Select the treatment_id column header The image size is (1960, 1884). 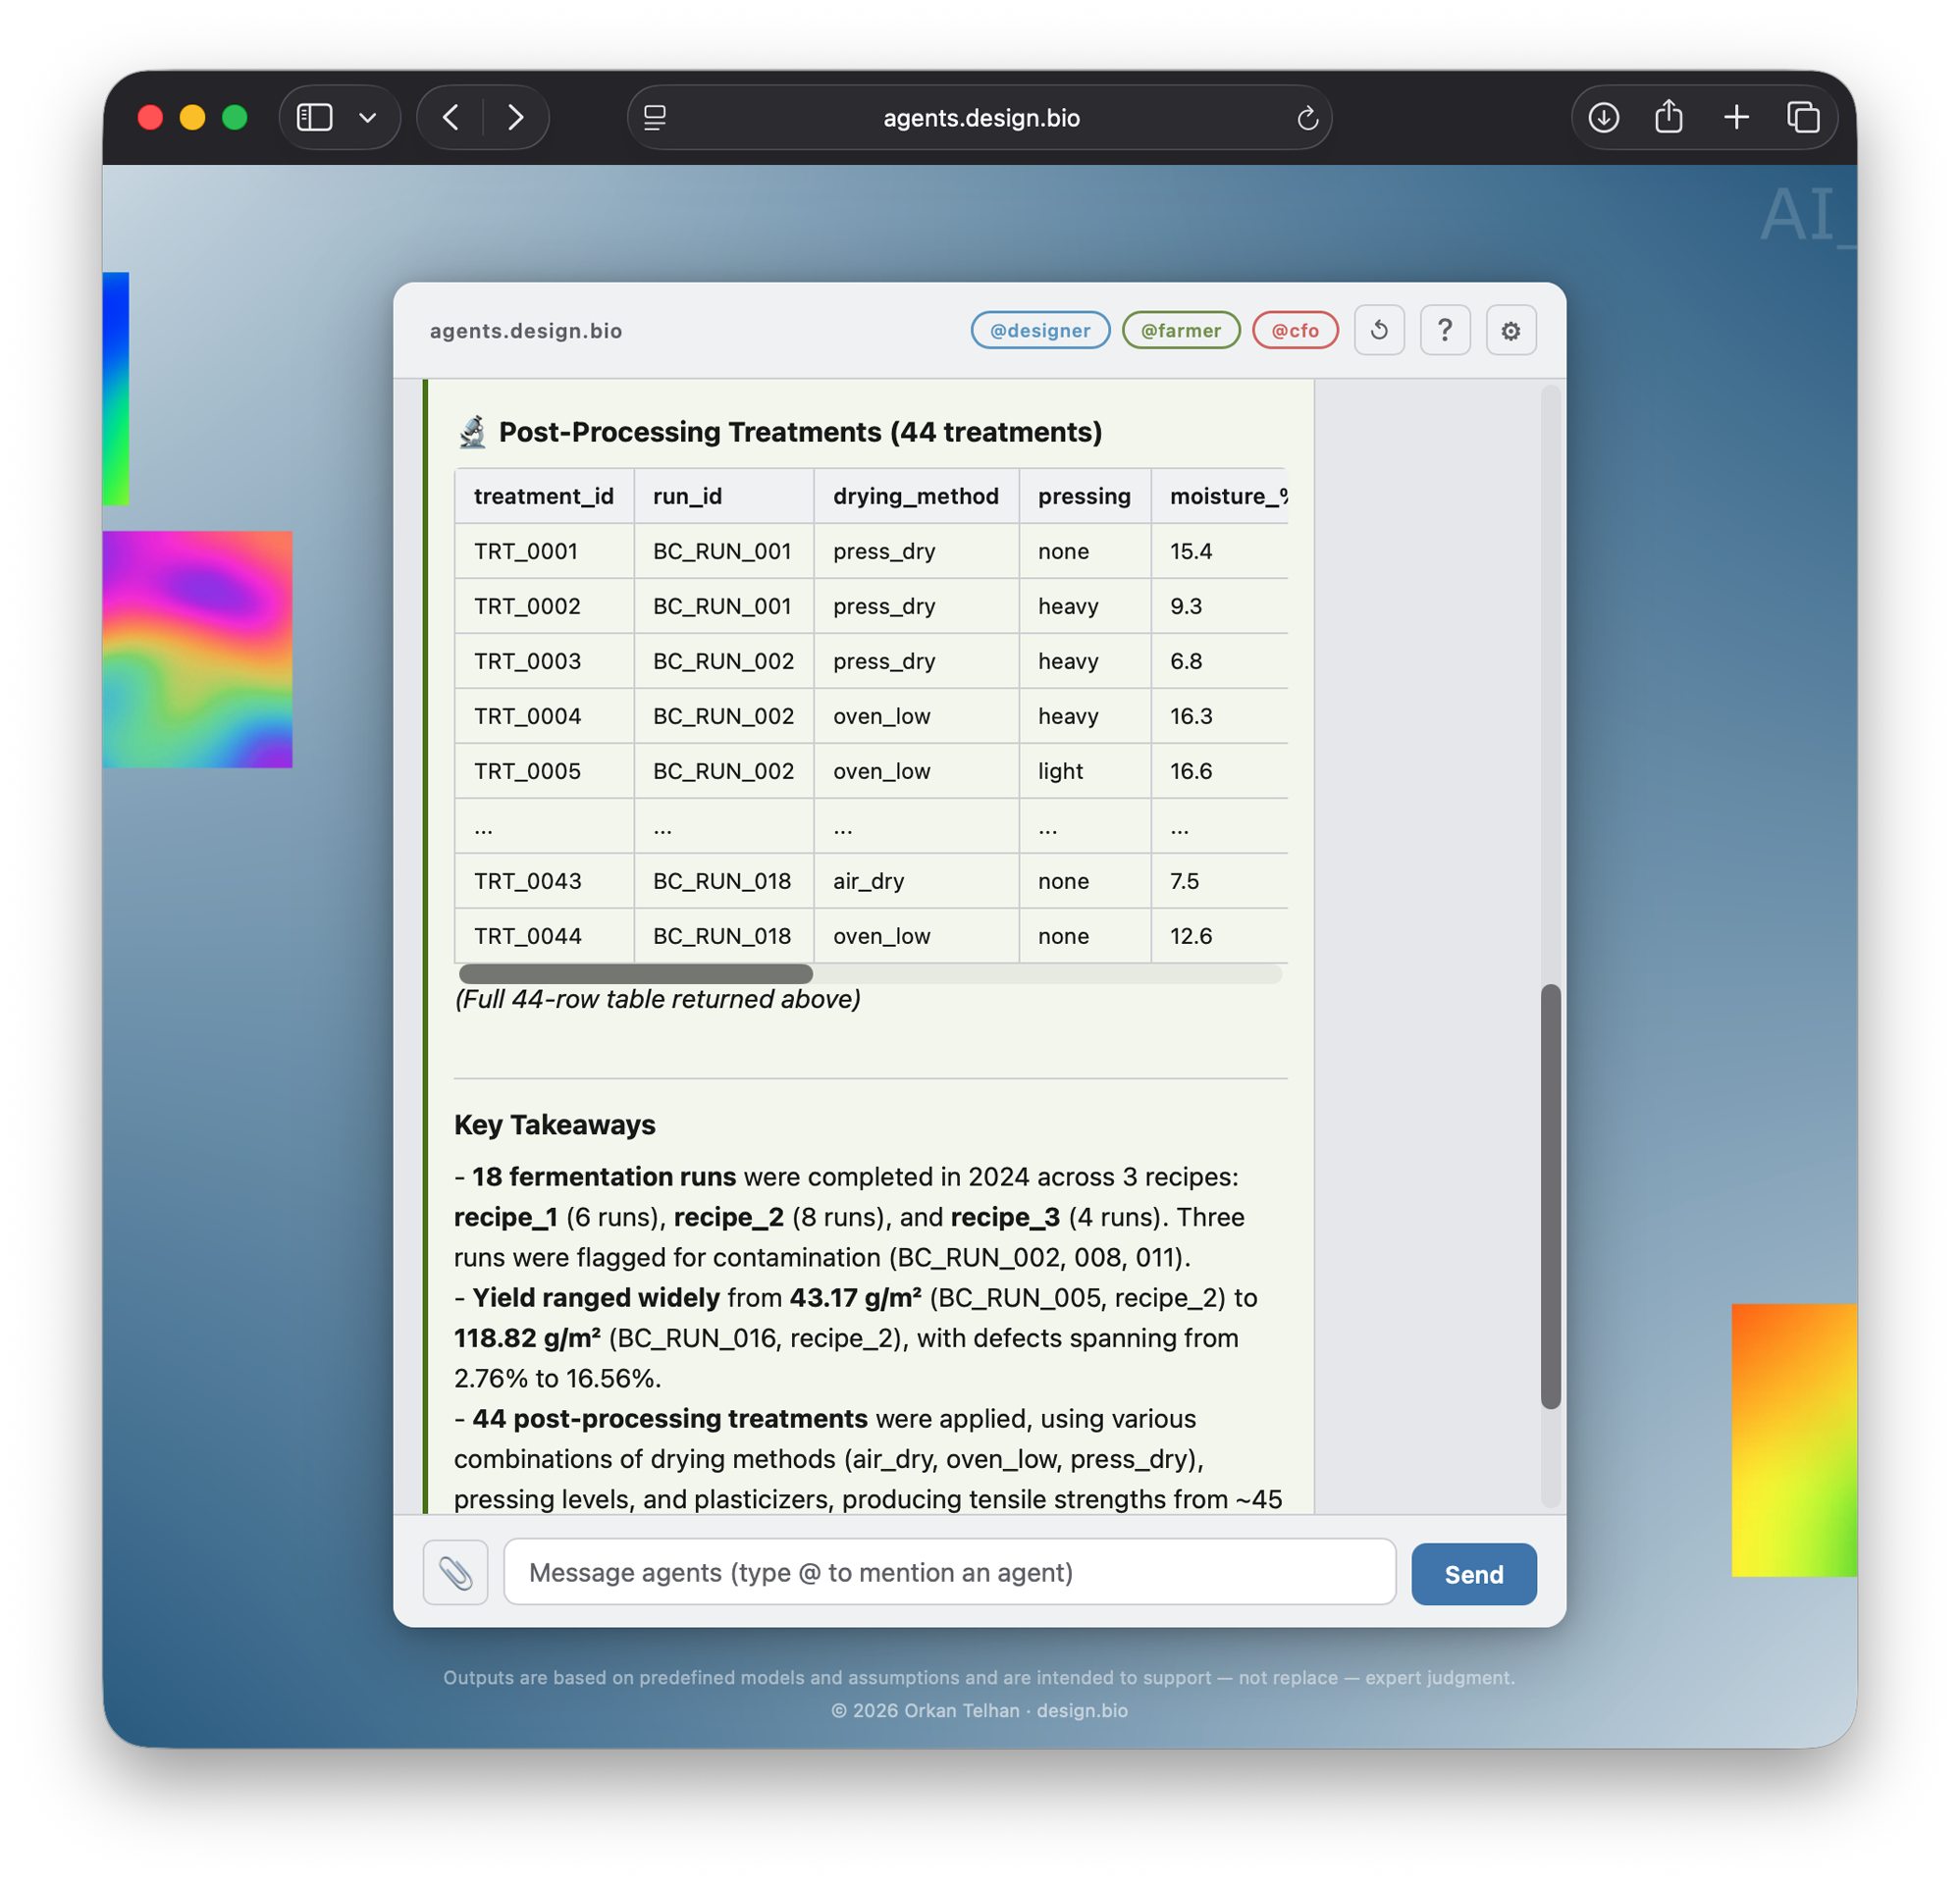click(x=544, y=496)
